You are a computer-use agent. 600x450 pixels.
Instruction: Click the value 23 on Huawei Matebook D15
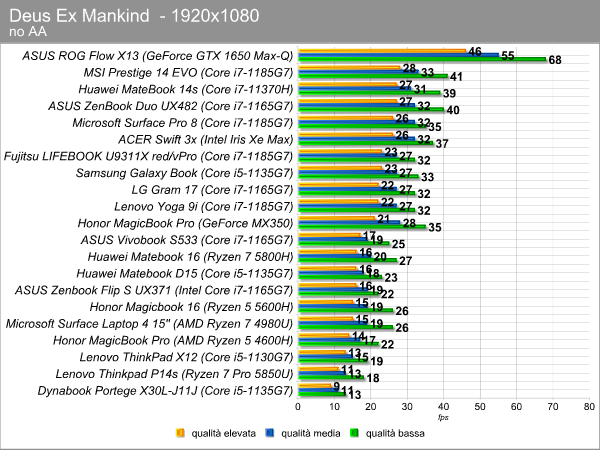click(x=391, y=278)
